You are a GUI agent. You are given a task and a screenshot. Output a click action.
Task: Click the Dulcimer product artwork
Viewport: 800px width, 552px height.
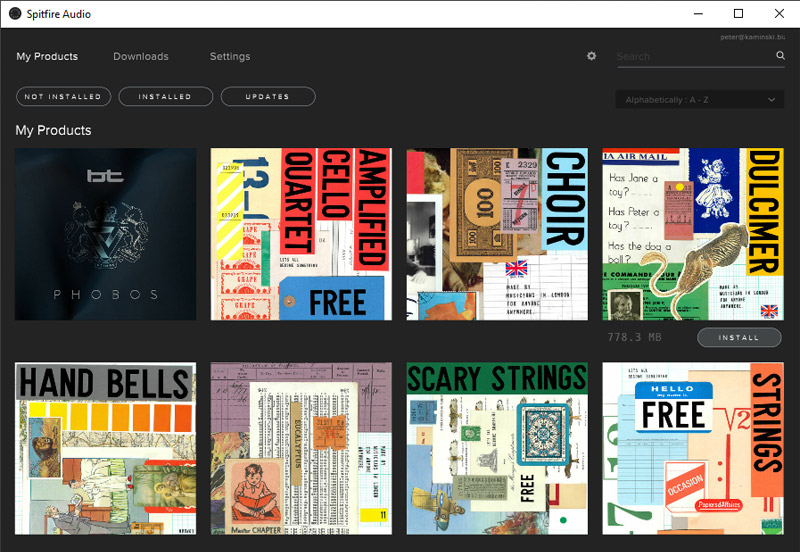[693, 234]
